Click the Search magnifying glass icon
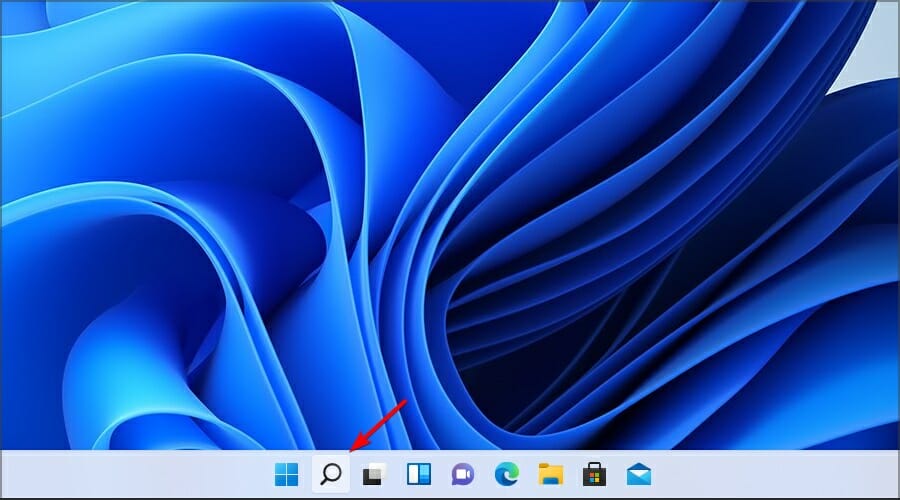The height and width of the screenshot is (500, 900). point(331,474)
